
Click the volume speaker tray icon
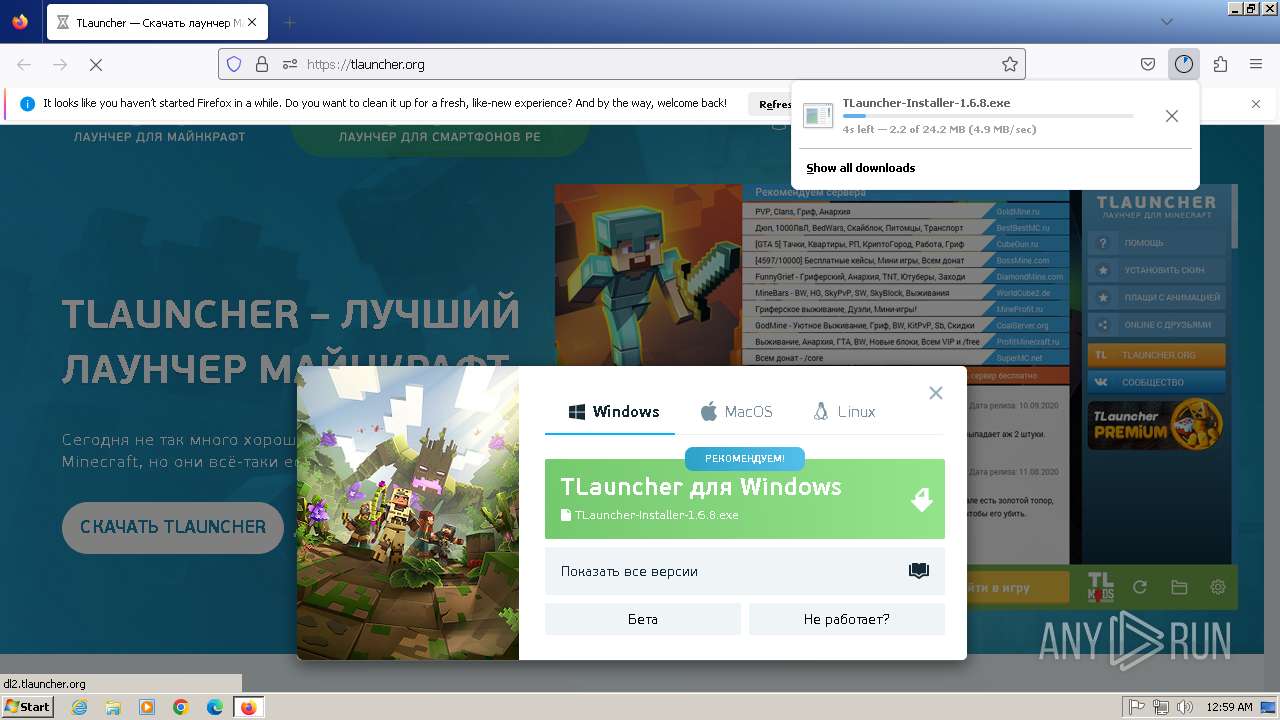pyautogui.click(x=1185, y=707)
